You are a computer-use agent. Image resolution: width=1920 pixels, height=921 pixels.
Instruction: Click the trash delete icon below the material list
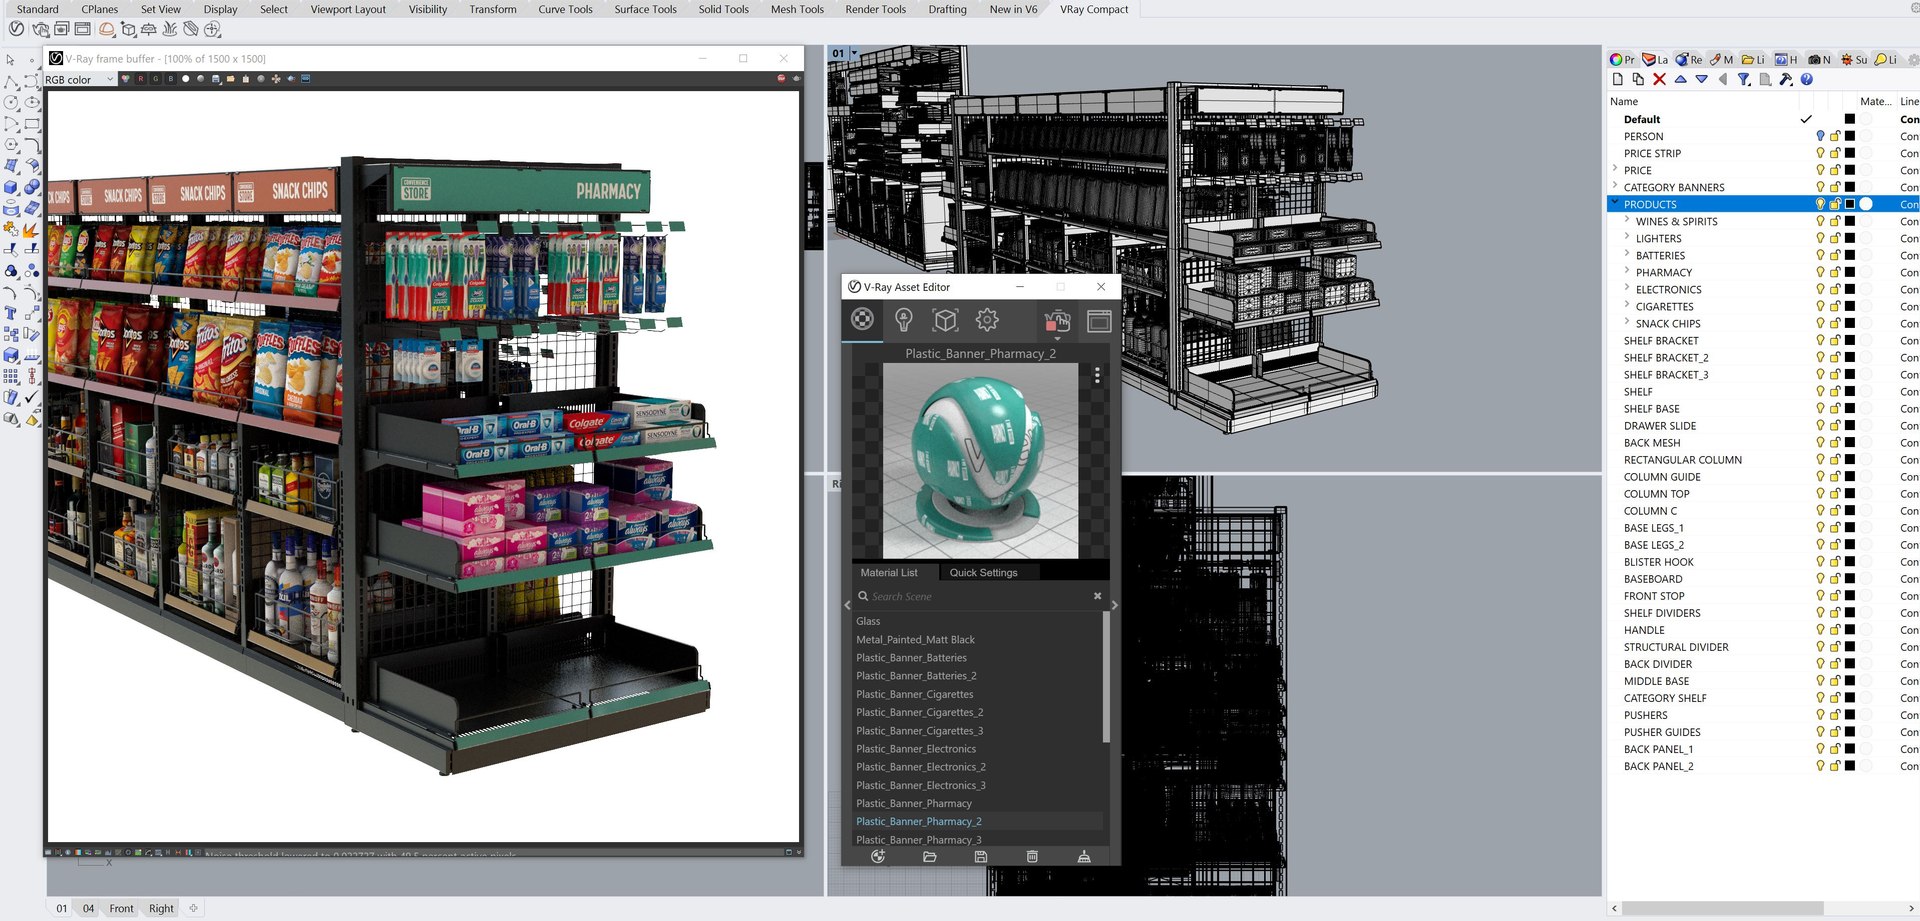coord(1032,856)
